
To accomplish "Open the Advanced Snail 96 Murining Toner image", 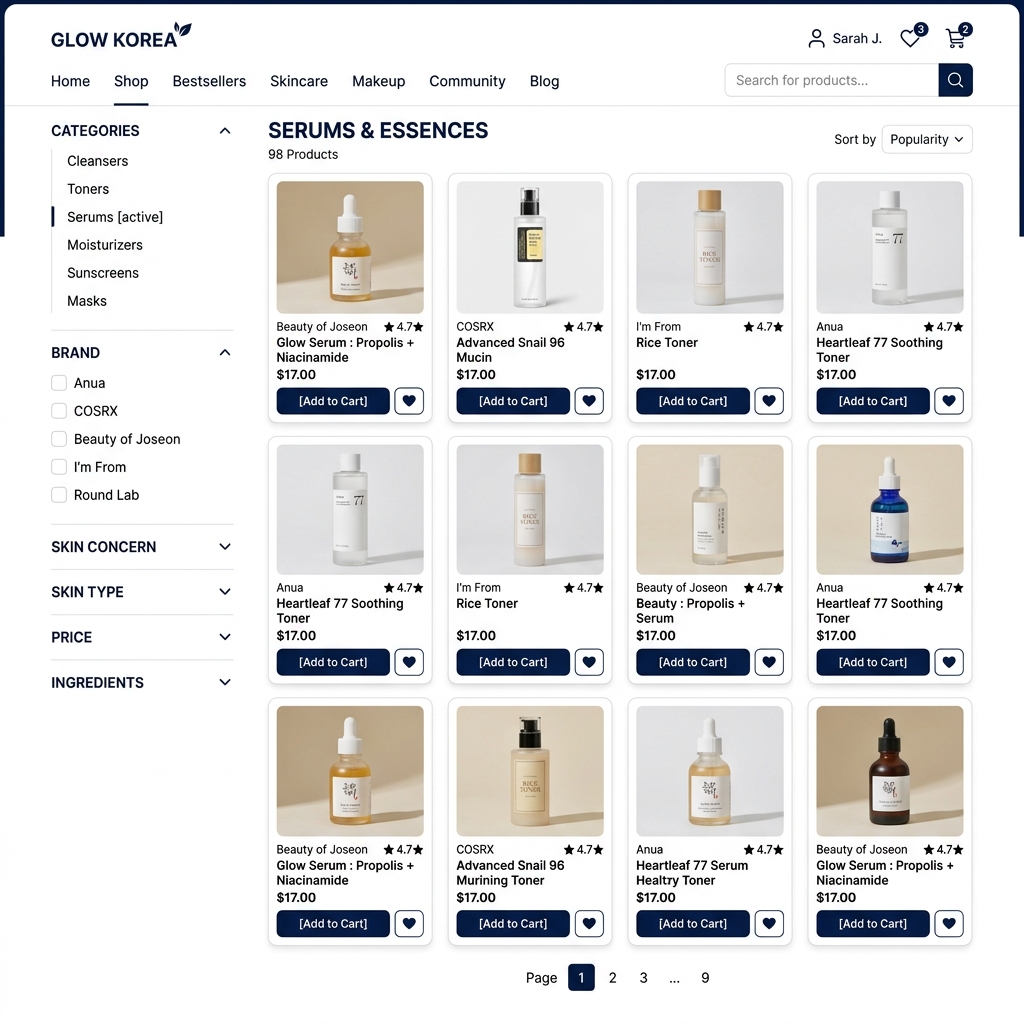I will click(530, 771).
